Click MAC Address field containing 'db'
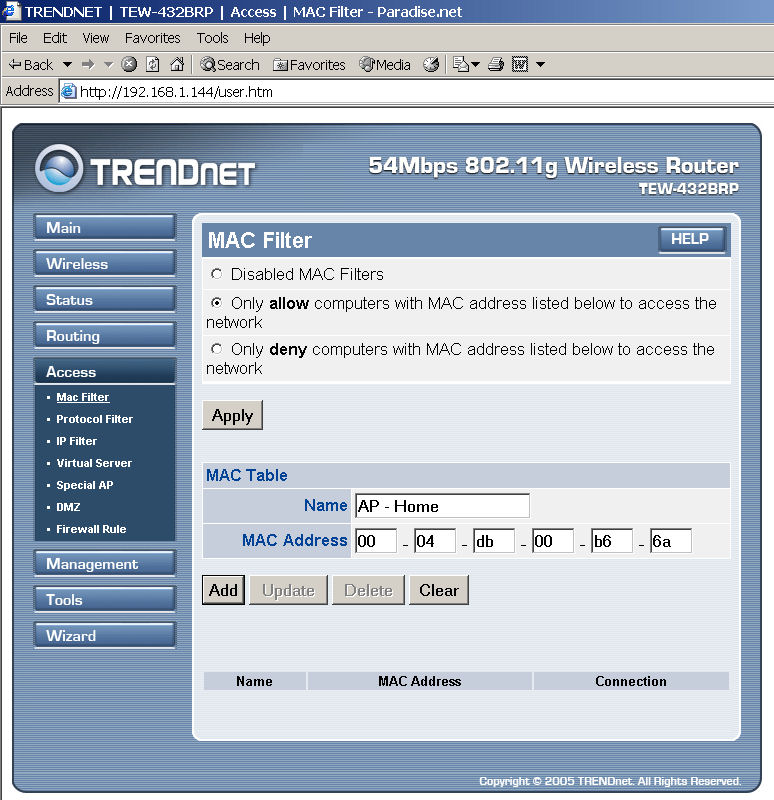The width and height of the screenshot is (774, 800). tap(494, 541)
